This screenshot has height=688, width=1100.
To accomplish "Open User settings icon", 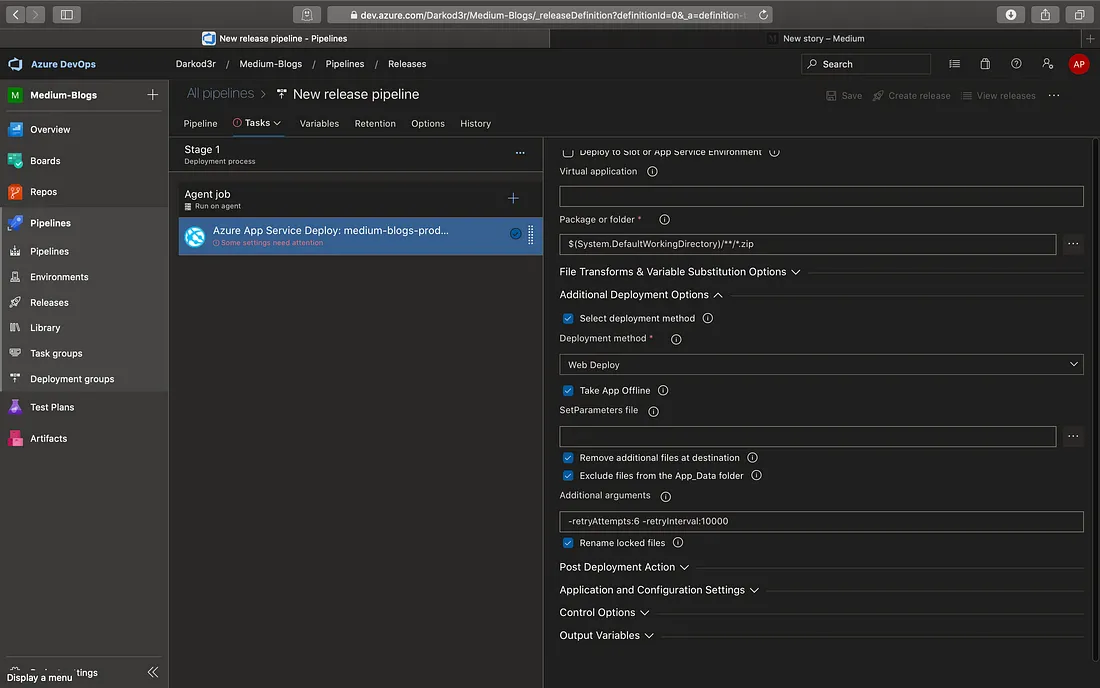I will [1047, 64].
